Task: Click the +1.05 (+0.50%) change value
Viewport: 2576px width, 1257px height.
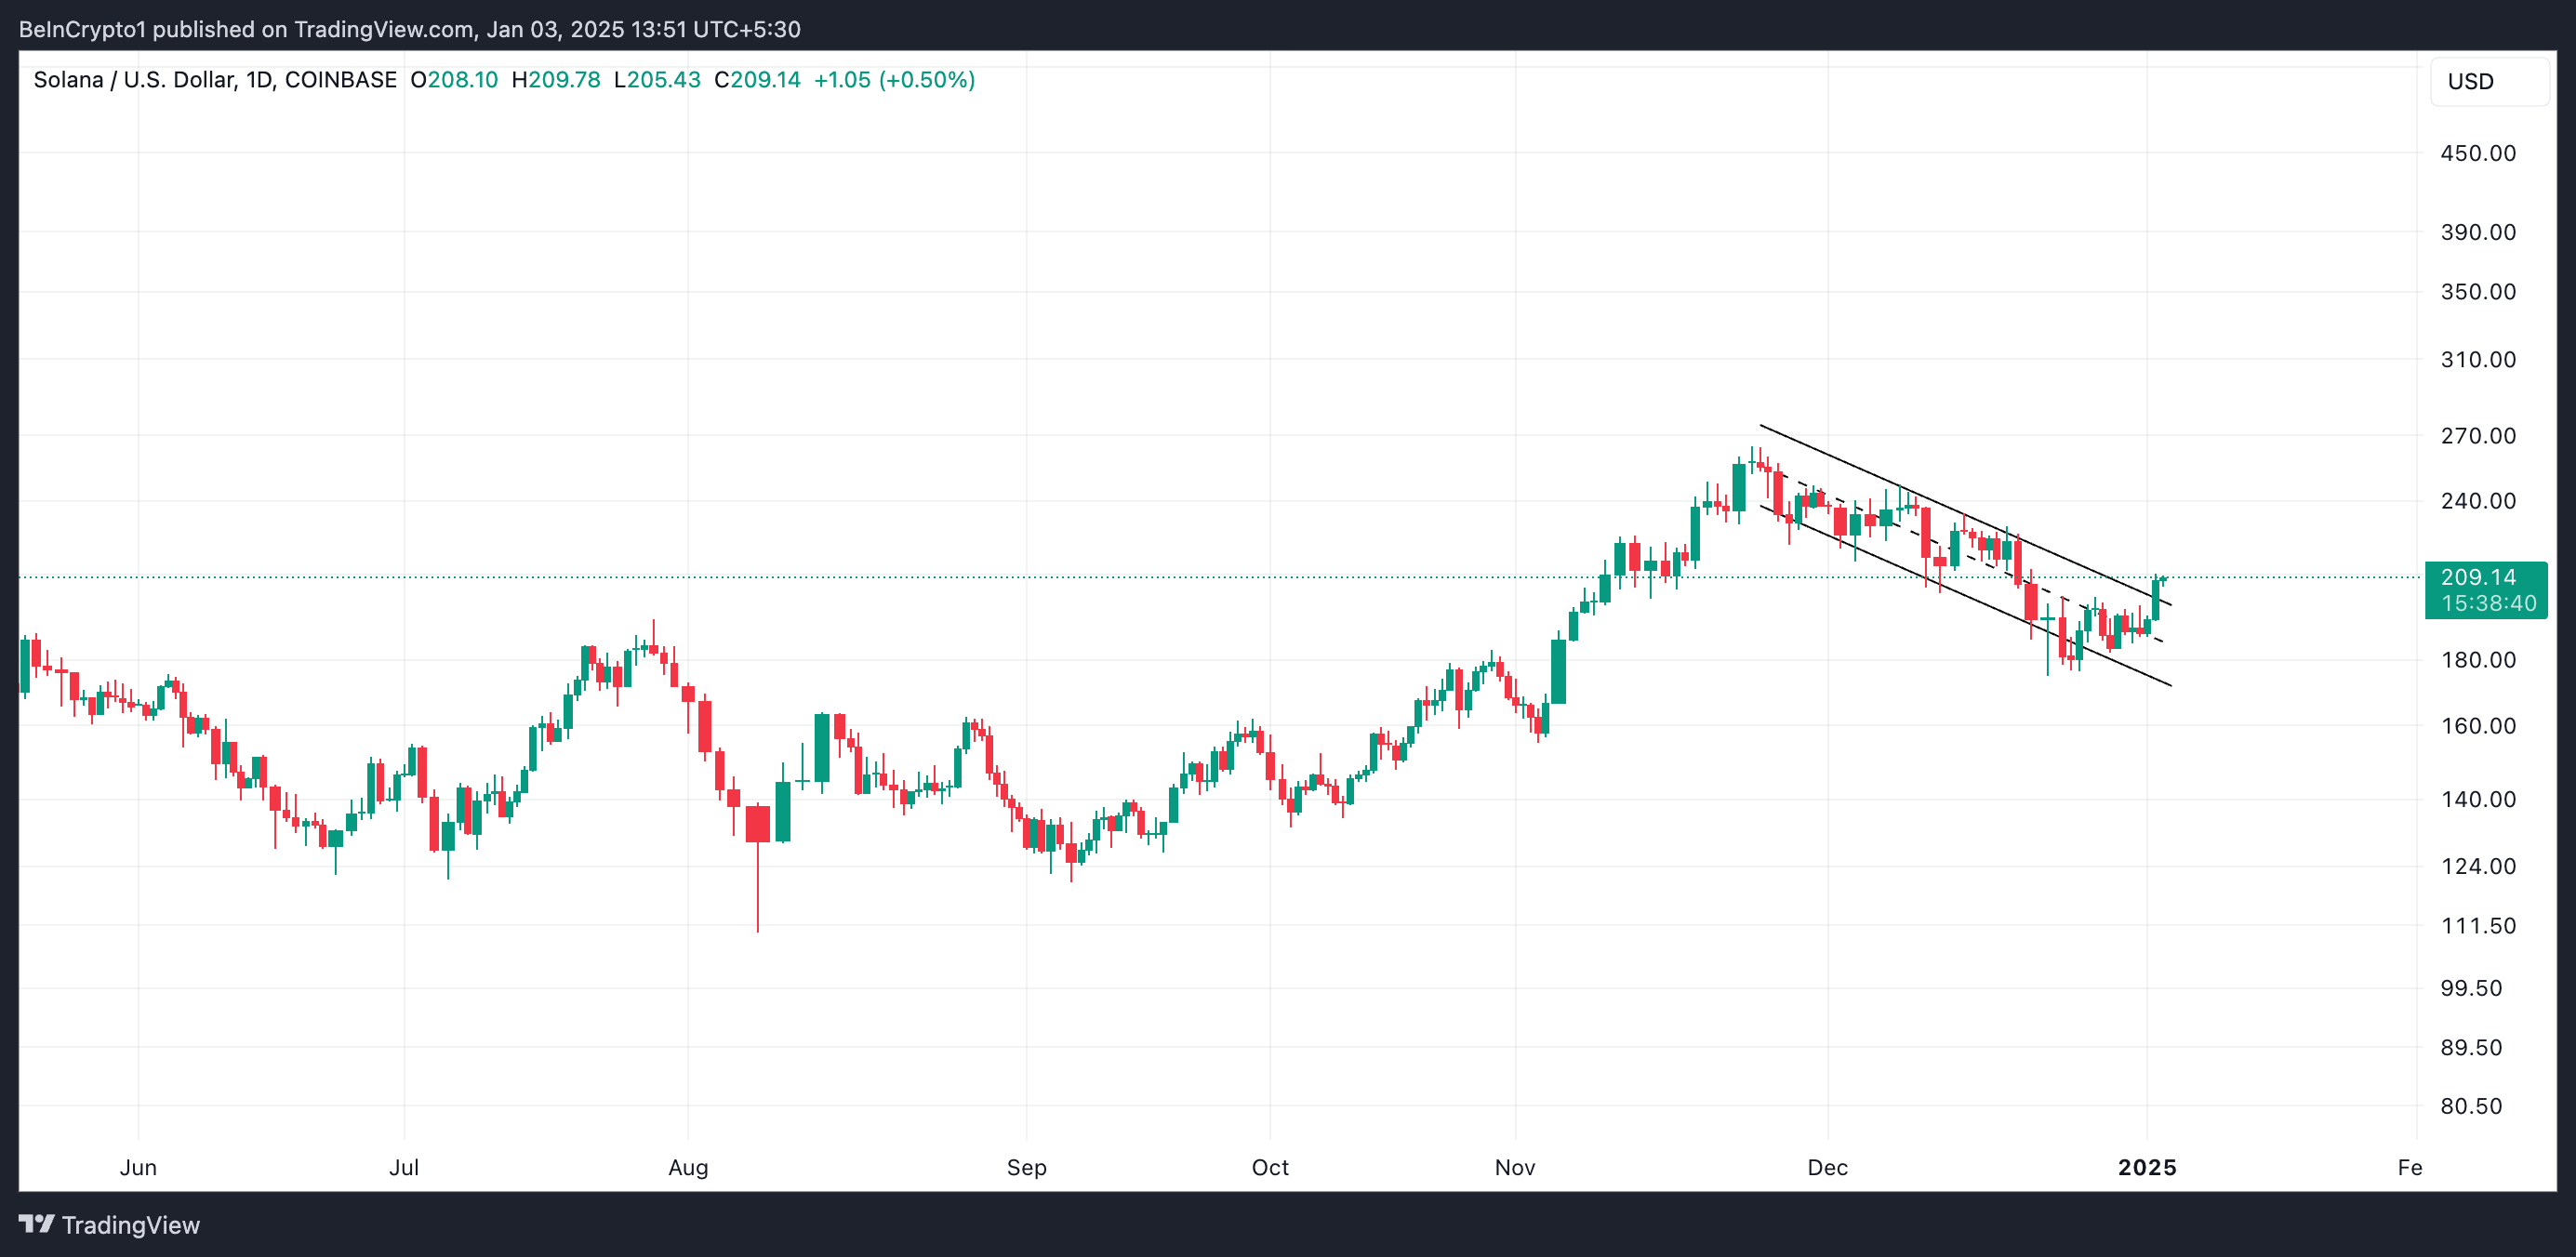Action: [894, 80]
